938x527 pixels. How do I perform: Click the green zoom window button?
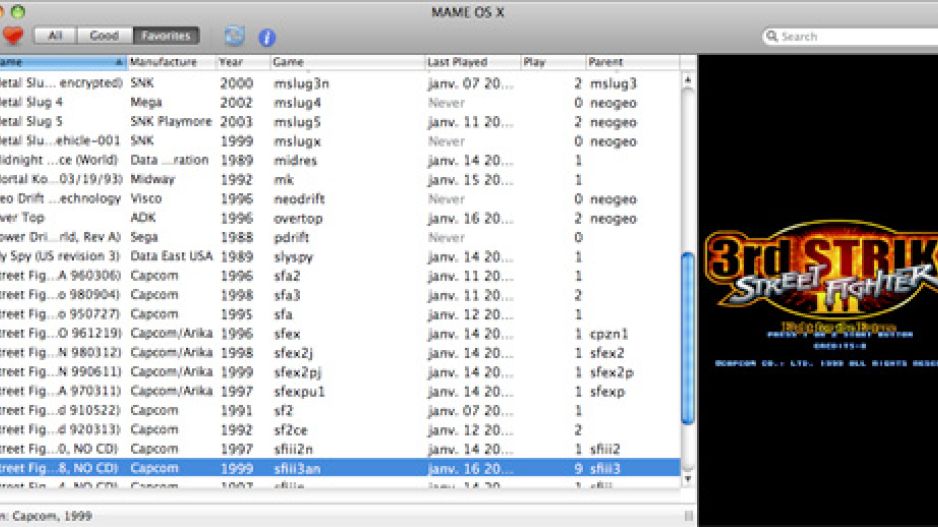coord(17,11)
